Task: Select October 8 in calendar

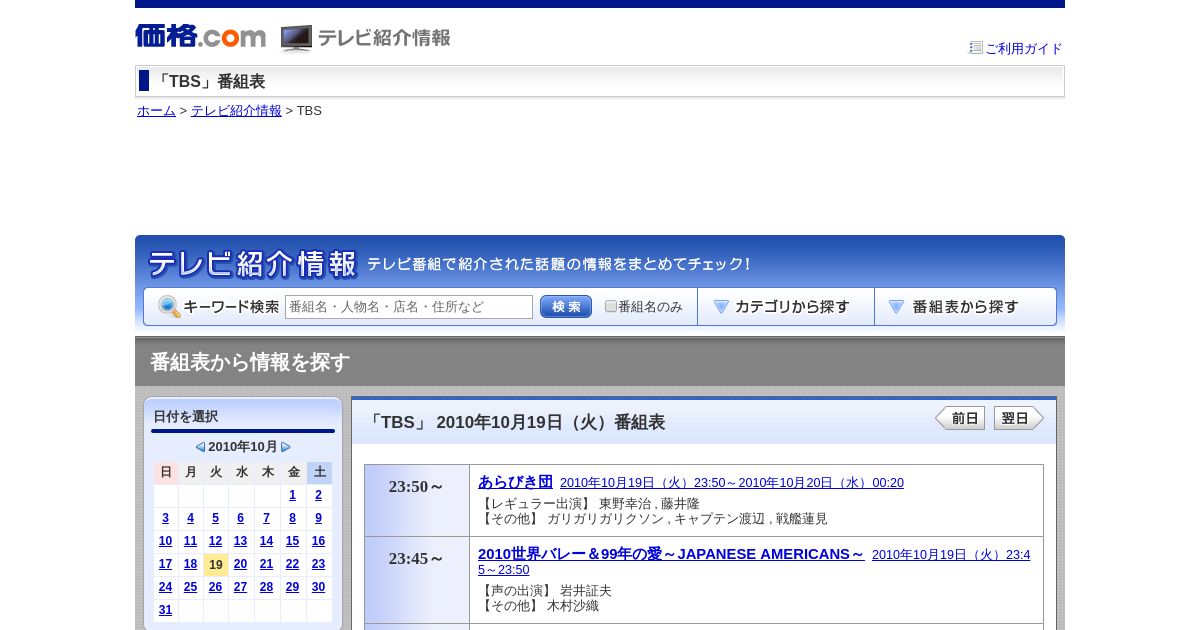Action: click(x=292, y=518)
